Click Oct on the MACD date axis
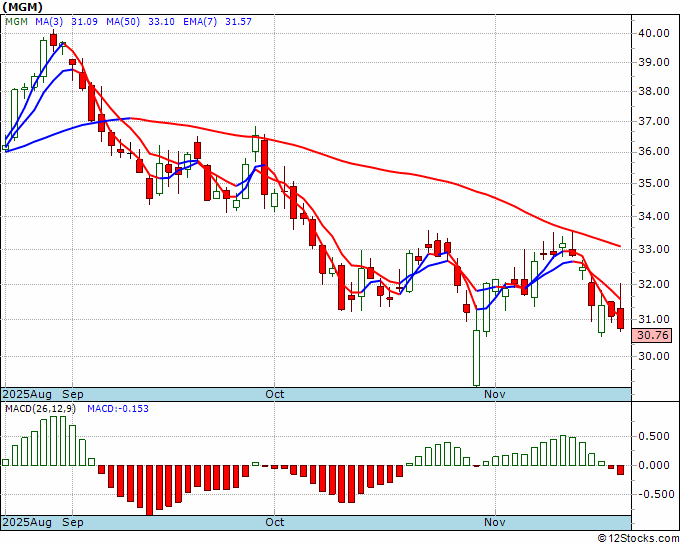680x546 pixels. [275, 522]
